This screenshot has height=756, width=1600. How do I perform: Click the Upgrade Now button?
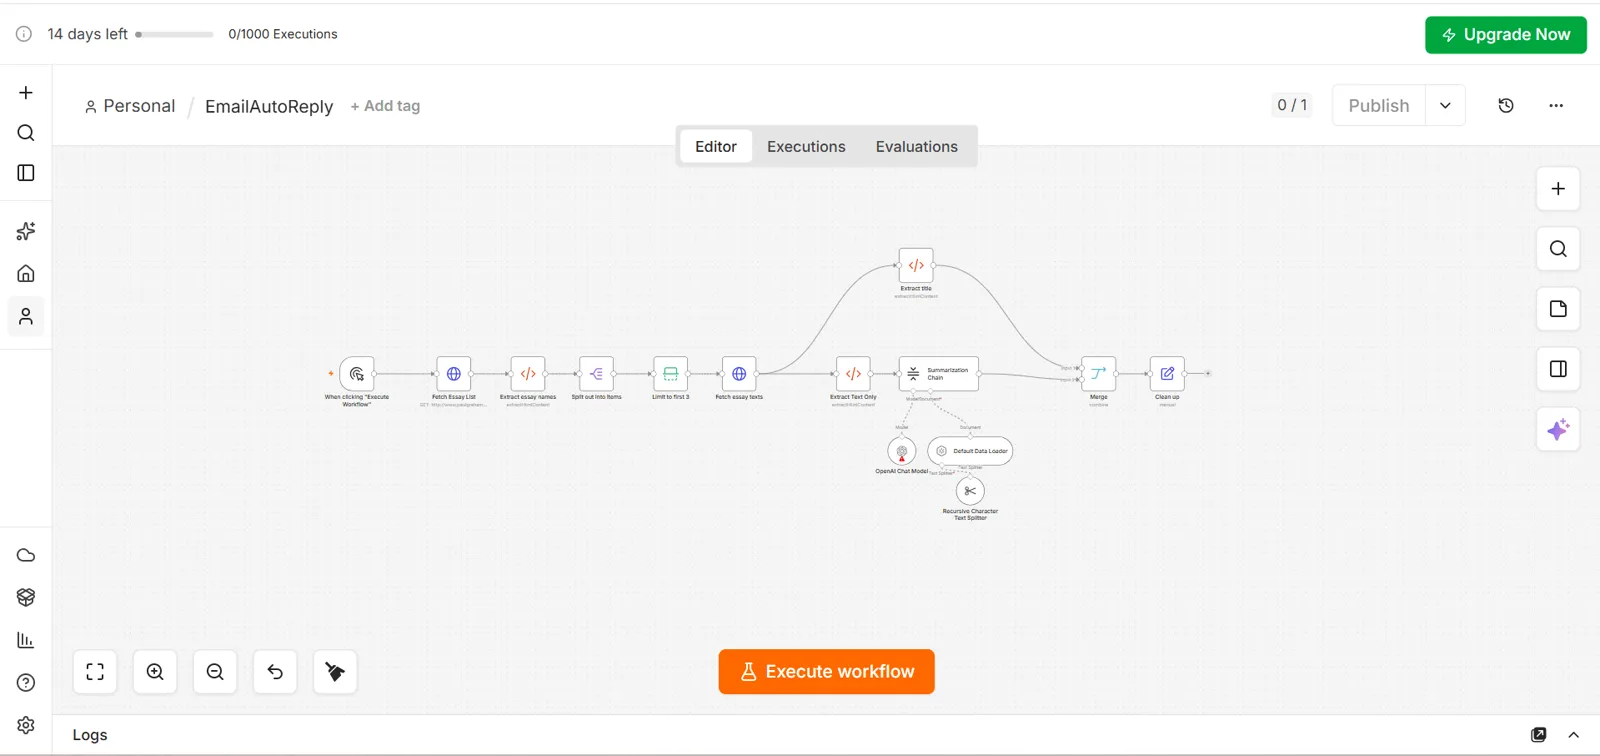tap(1506, 35)
